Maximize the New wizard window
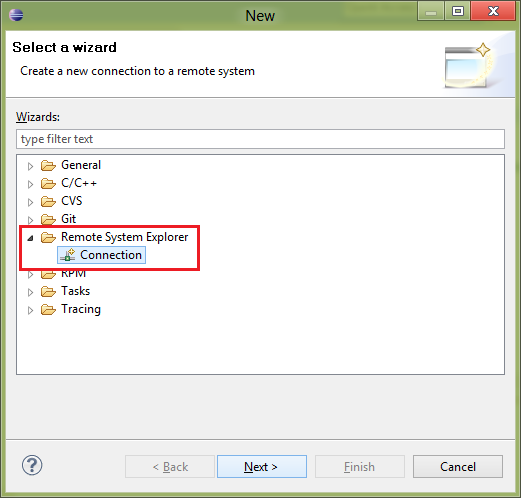This screenshot has height=498, width=521. click(458, 12)
